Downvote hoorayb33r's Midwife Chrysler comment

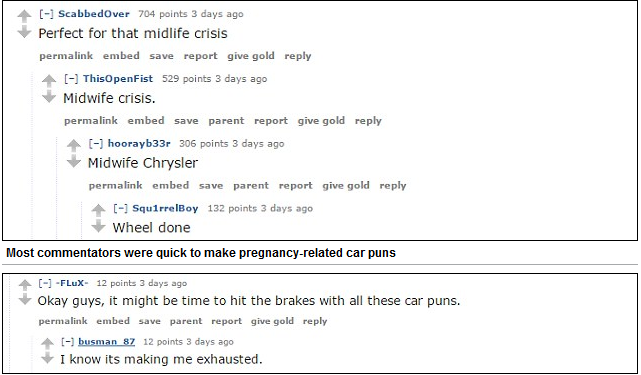coord(74,162)
